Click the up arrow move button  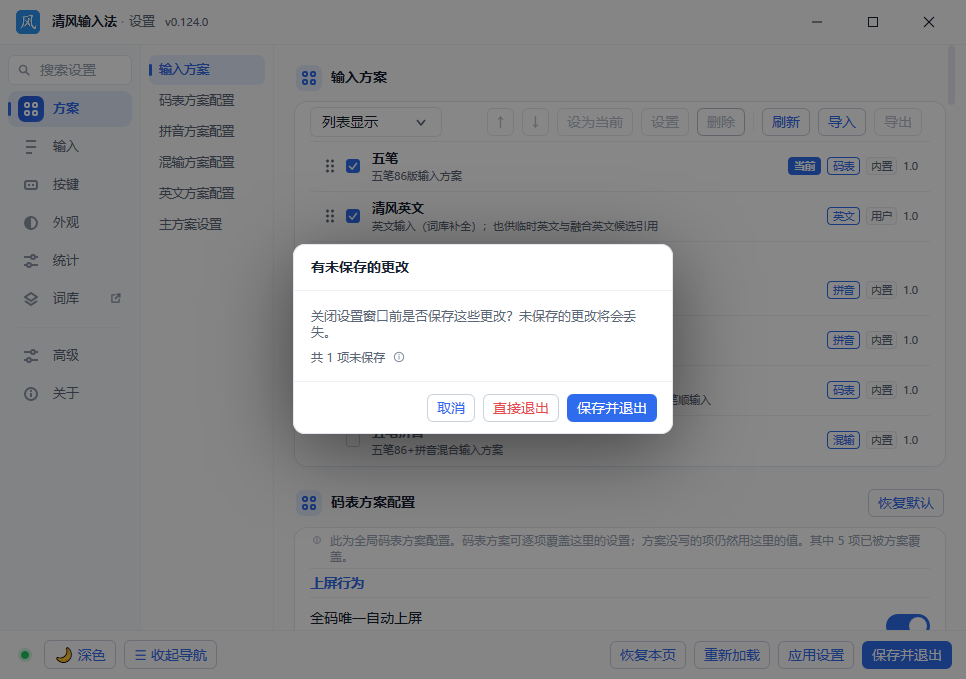[x=500, y=122]
